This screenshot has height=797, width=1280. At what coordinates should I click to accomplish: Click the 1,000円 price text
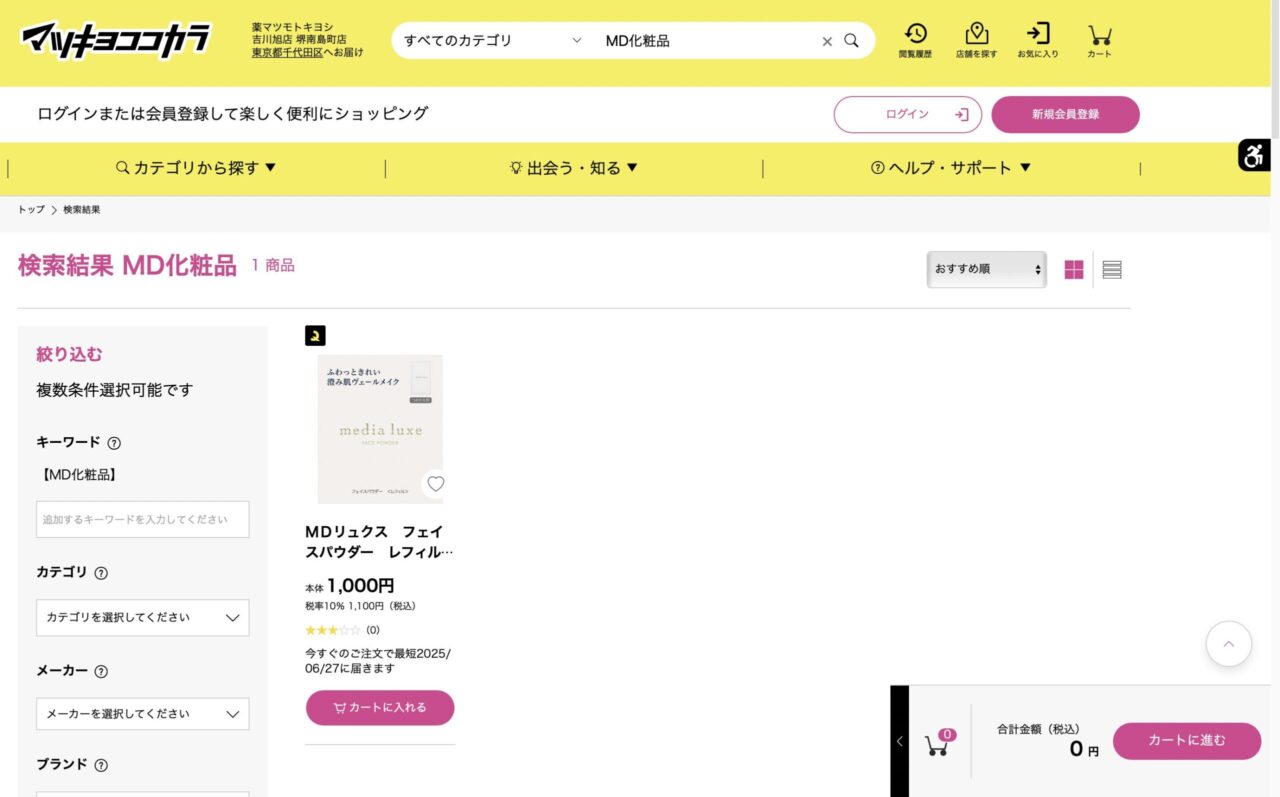tap(361, 586)
